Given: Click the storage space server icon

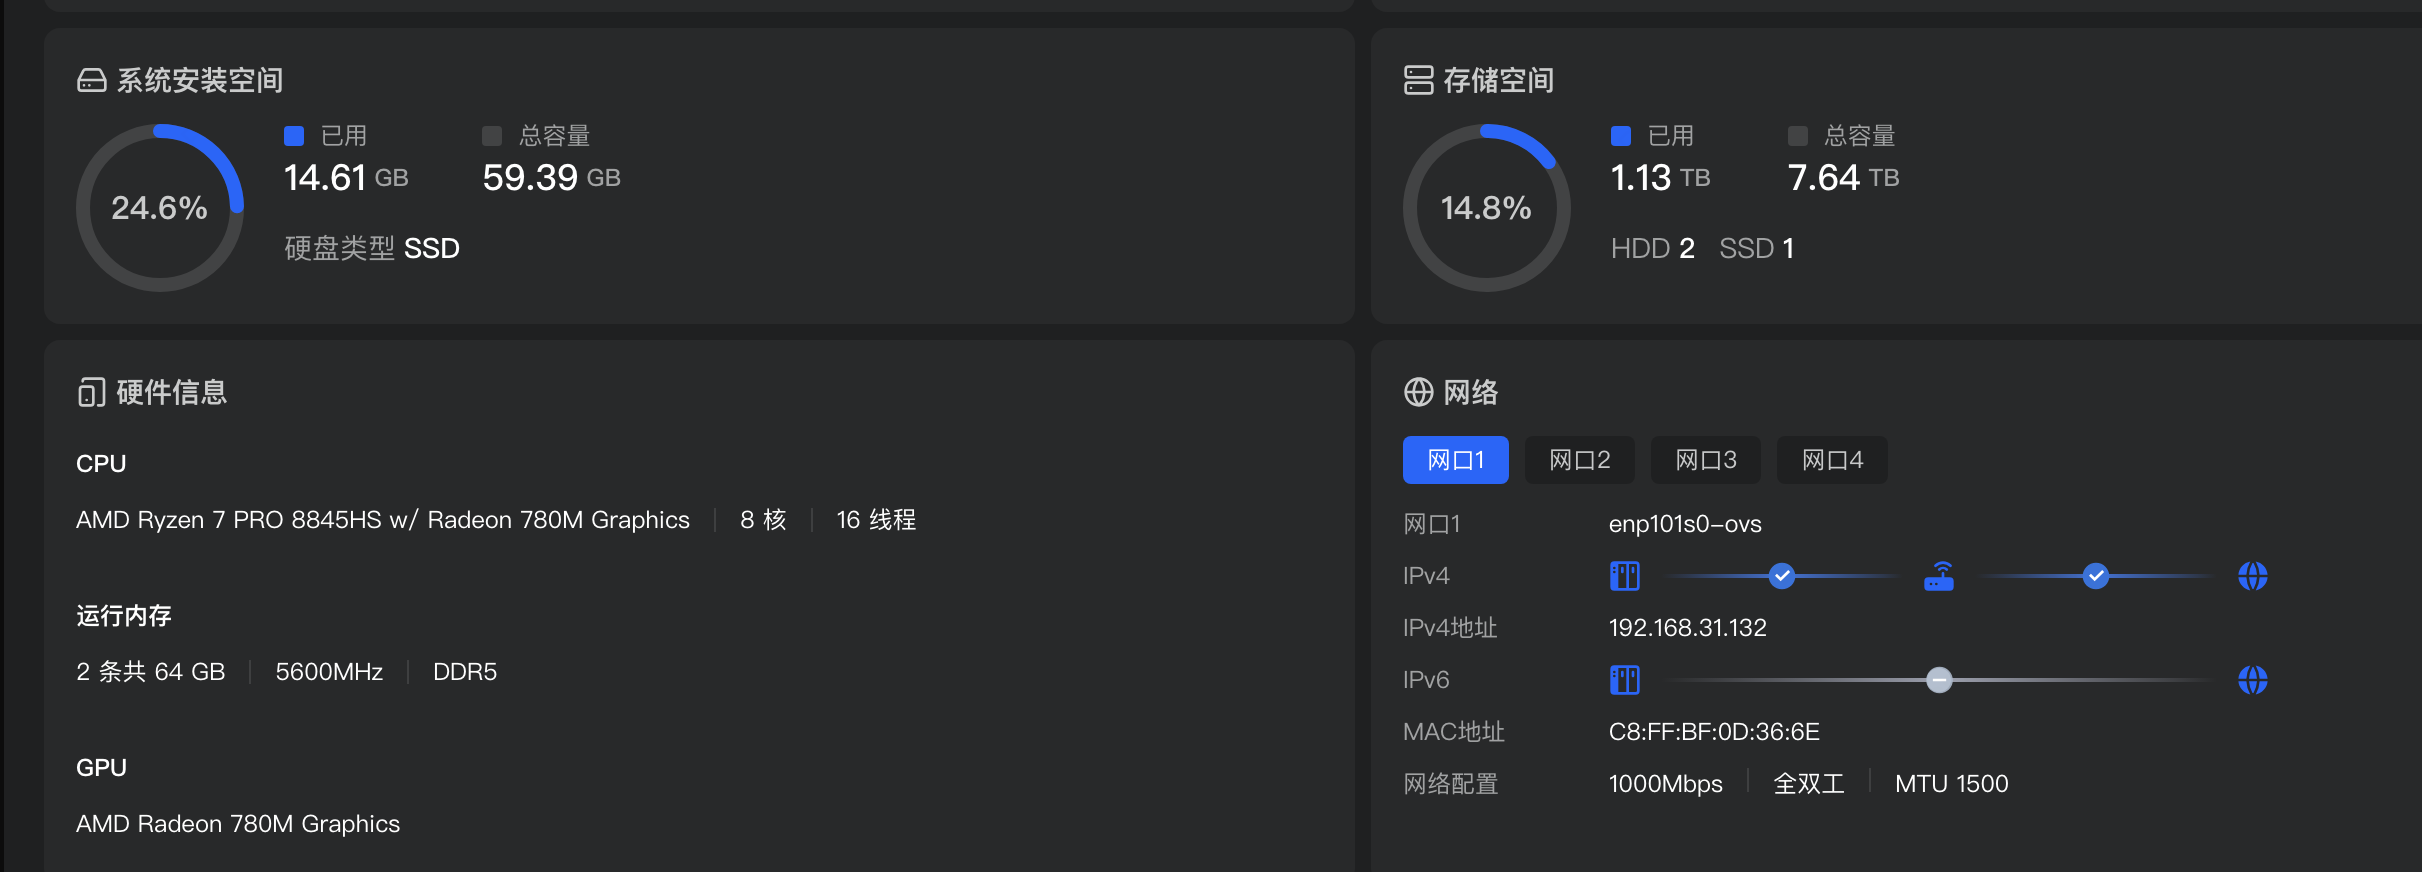Looking at the screenshot, I should [x=1418, y=80].
